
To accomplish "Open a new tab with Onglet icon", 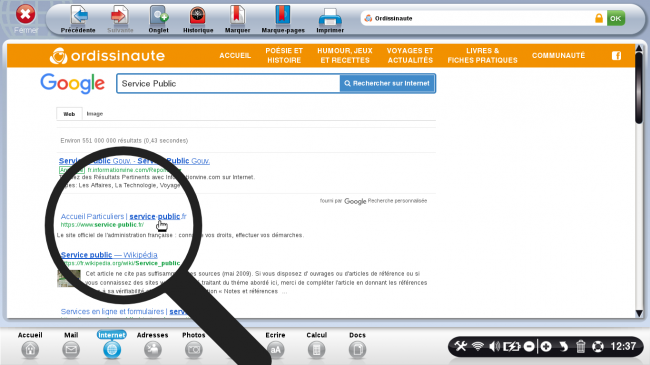I will (x=158, y=16).
